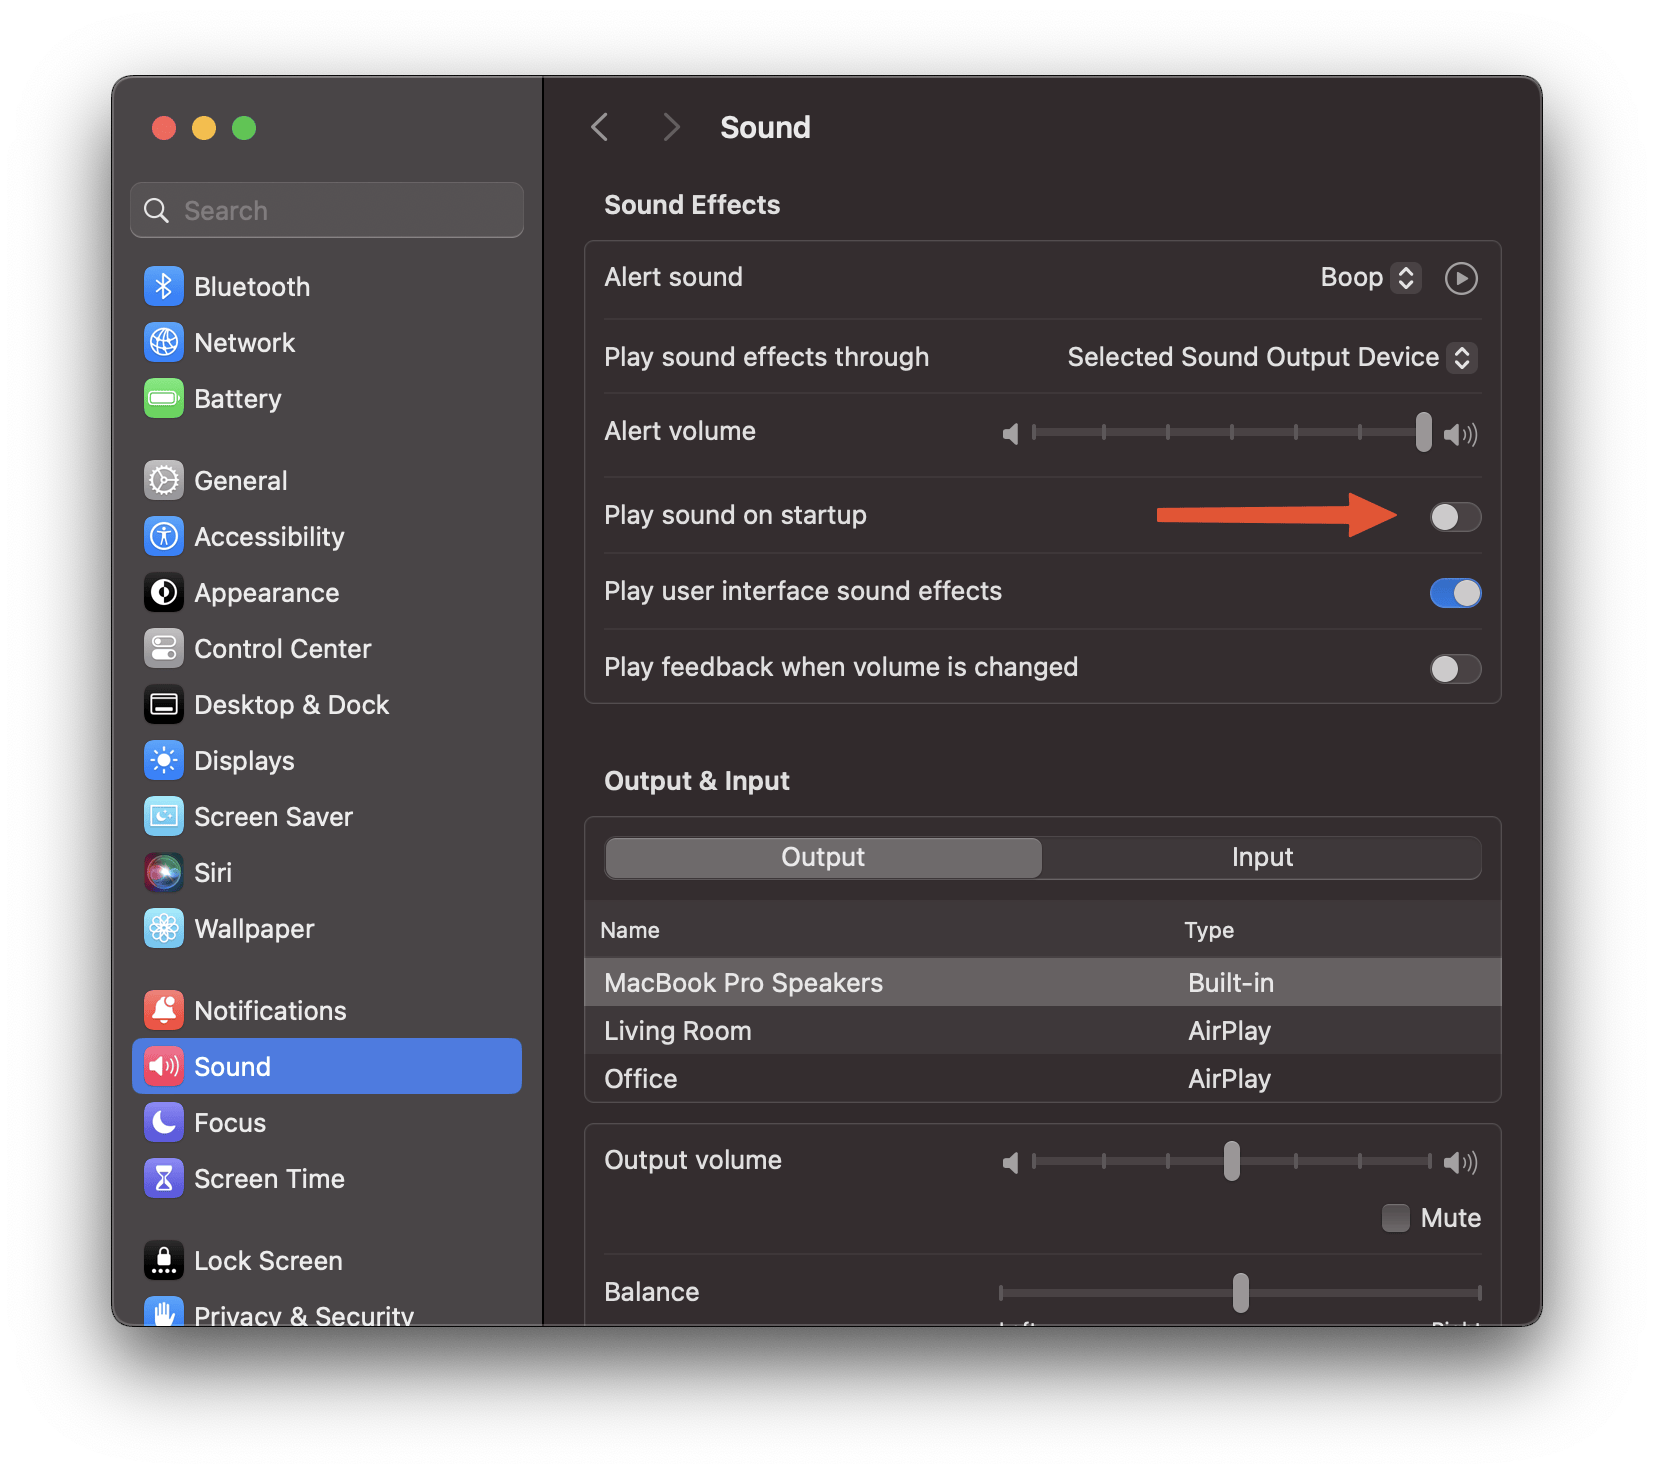Switch to the Input tab

1261,858
